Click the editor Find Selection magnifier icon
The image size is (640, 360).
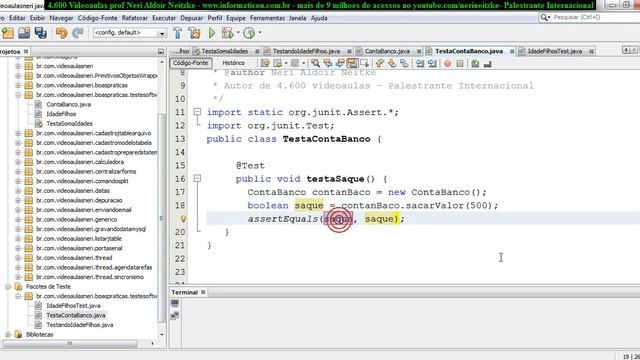(315, 63)
